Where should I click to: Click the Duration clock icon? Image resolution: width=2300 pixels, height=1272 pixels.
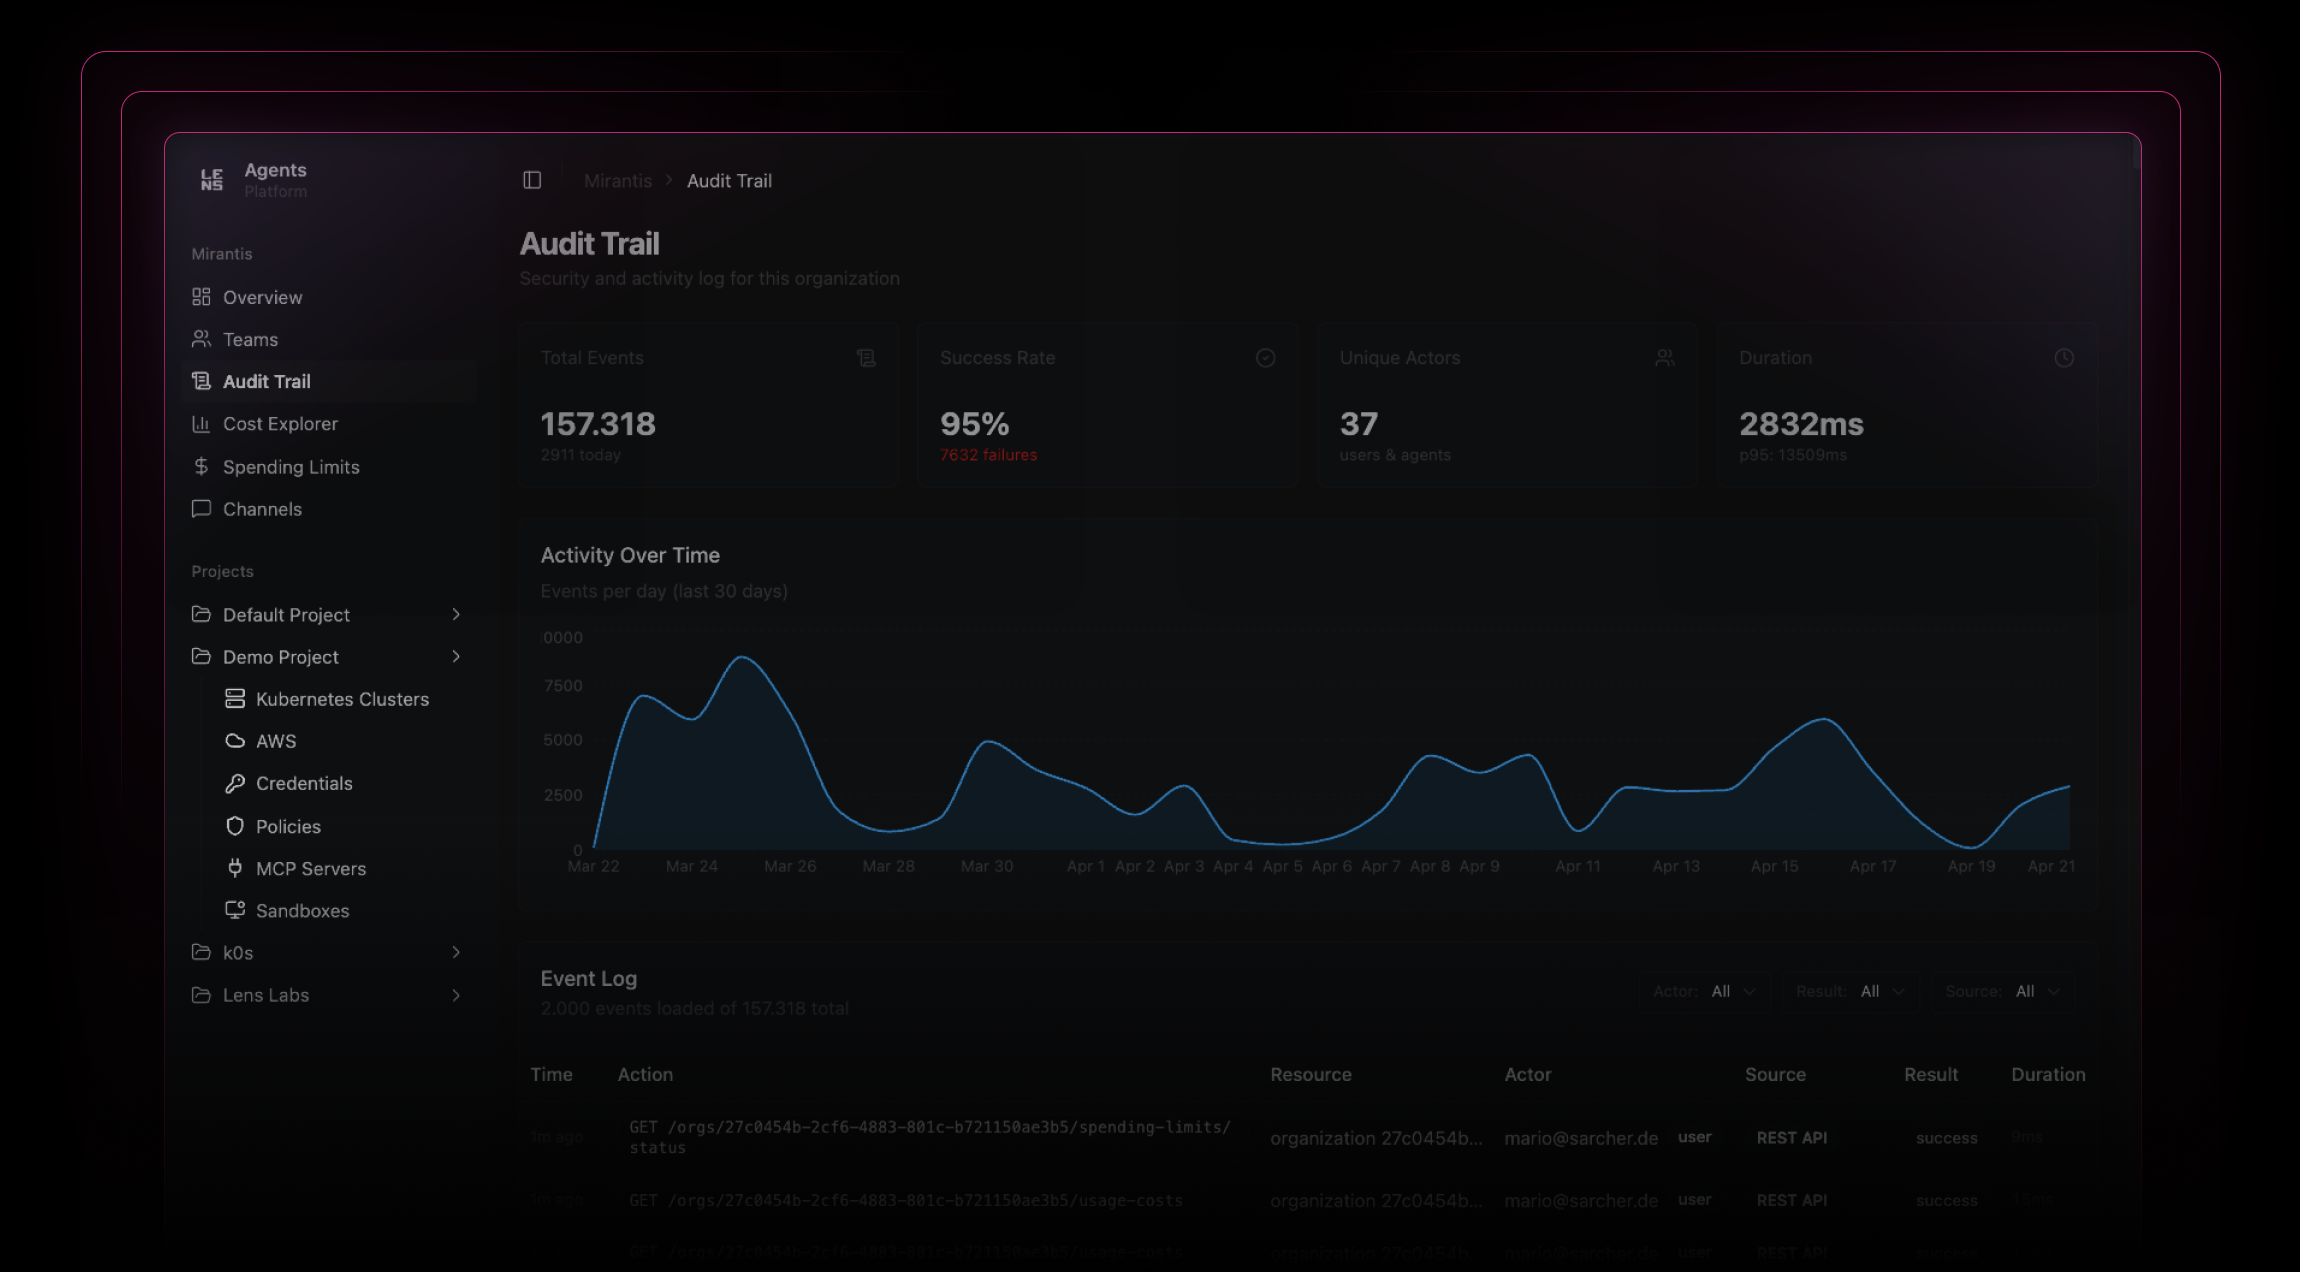pos(2064,358)
